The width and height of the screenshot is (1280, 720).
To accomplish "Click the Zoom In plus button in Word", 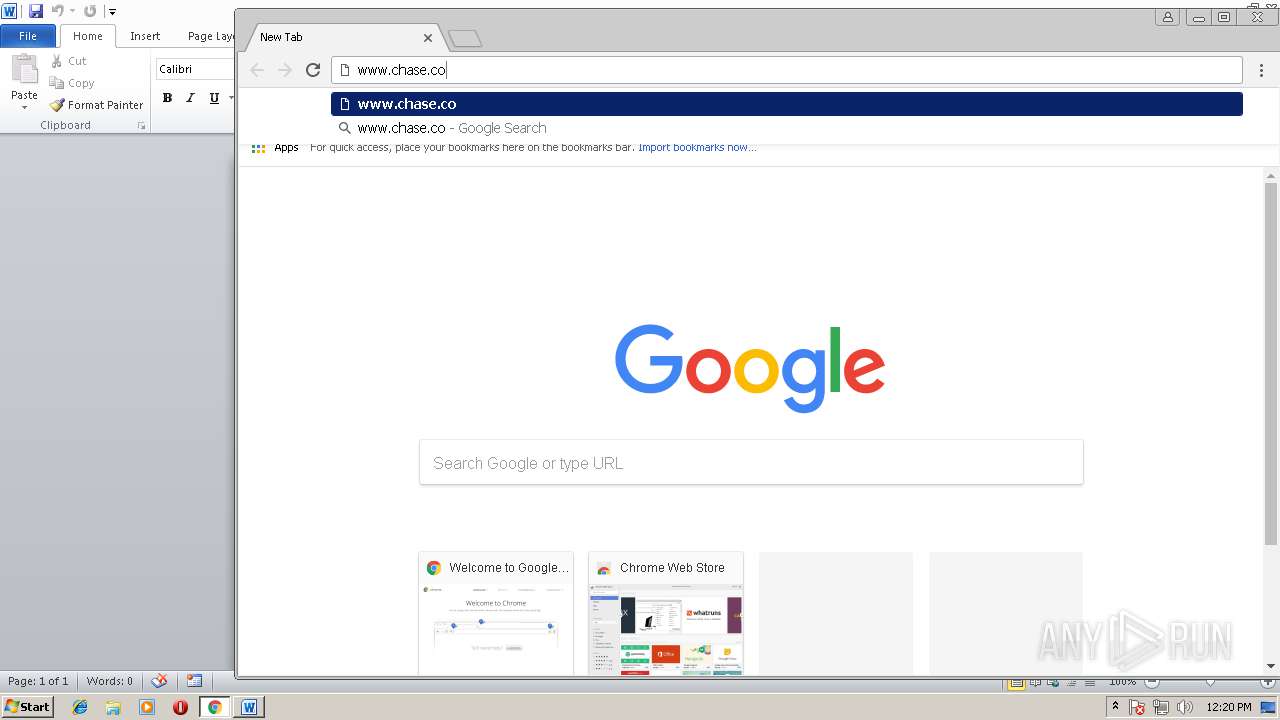I will [x=1267, y=683].
